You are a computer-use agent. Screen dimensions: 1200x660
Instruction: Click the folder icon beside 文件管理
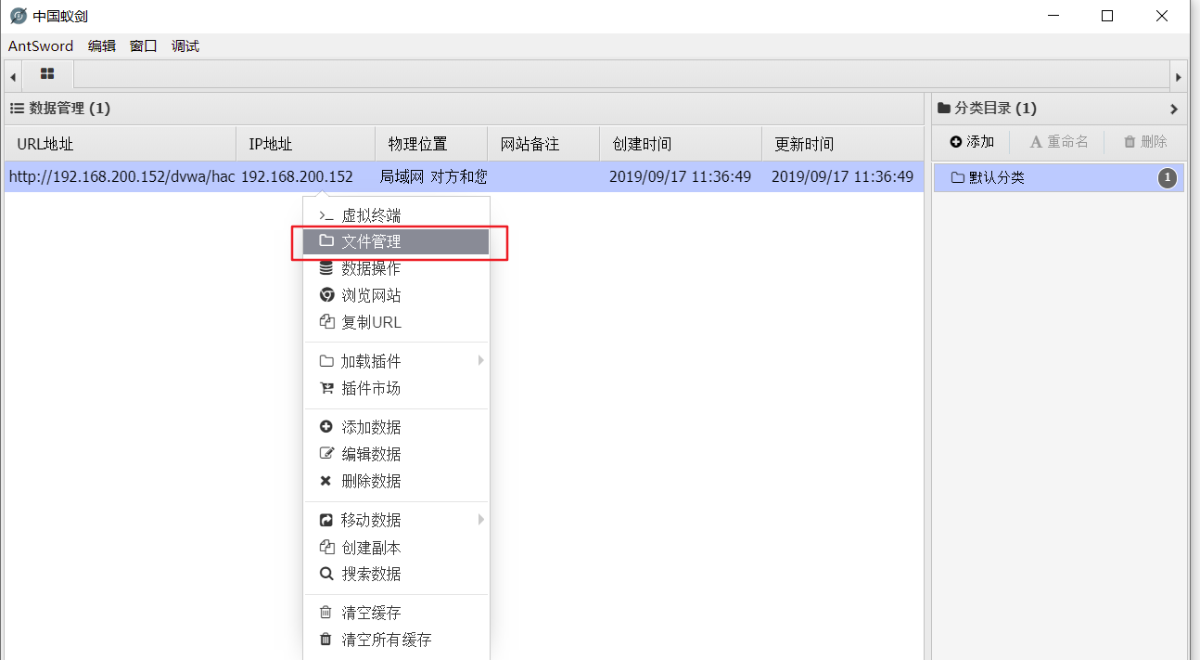click(326, 241)
